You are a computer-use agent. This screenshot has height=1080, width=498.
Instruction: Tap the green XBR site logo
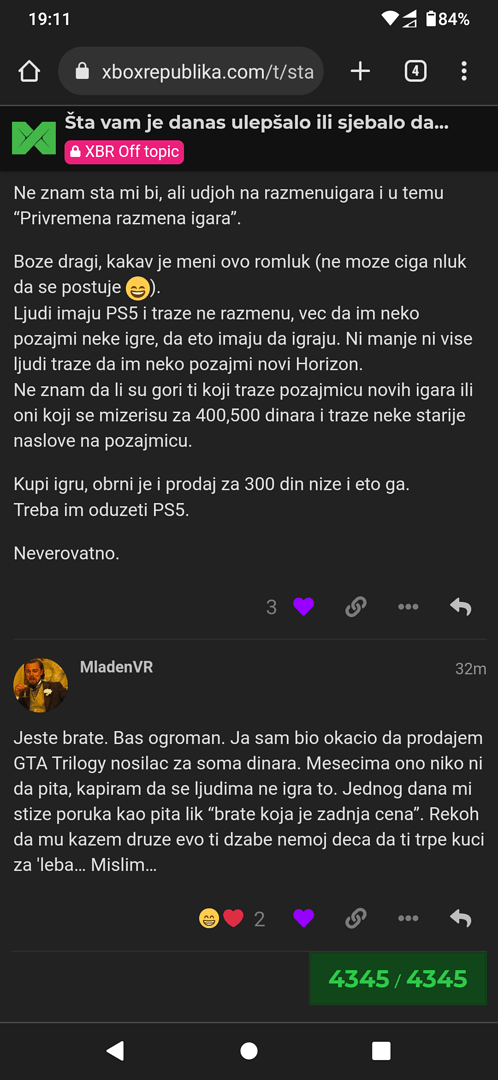[33, 137]
